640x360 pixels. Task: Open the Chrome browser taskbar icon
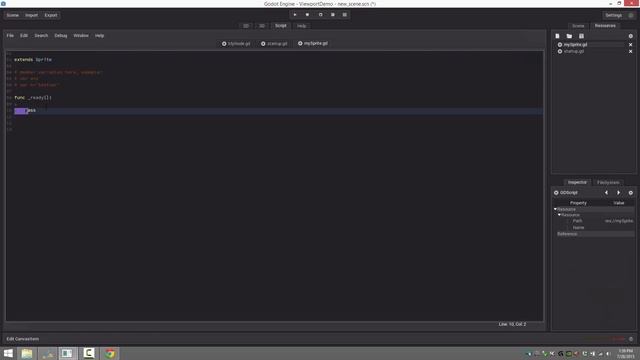tap(110, 353)
